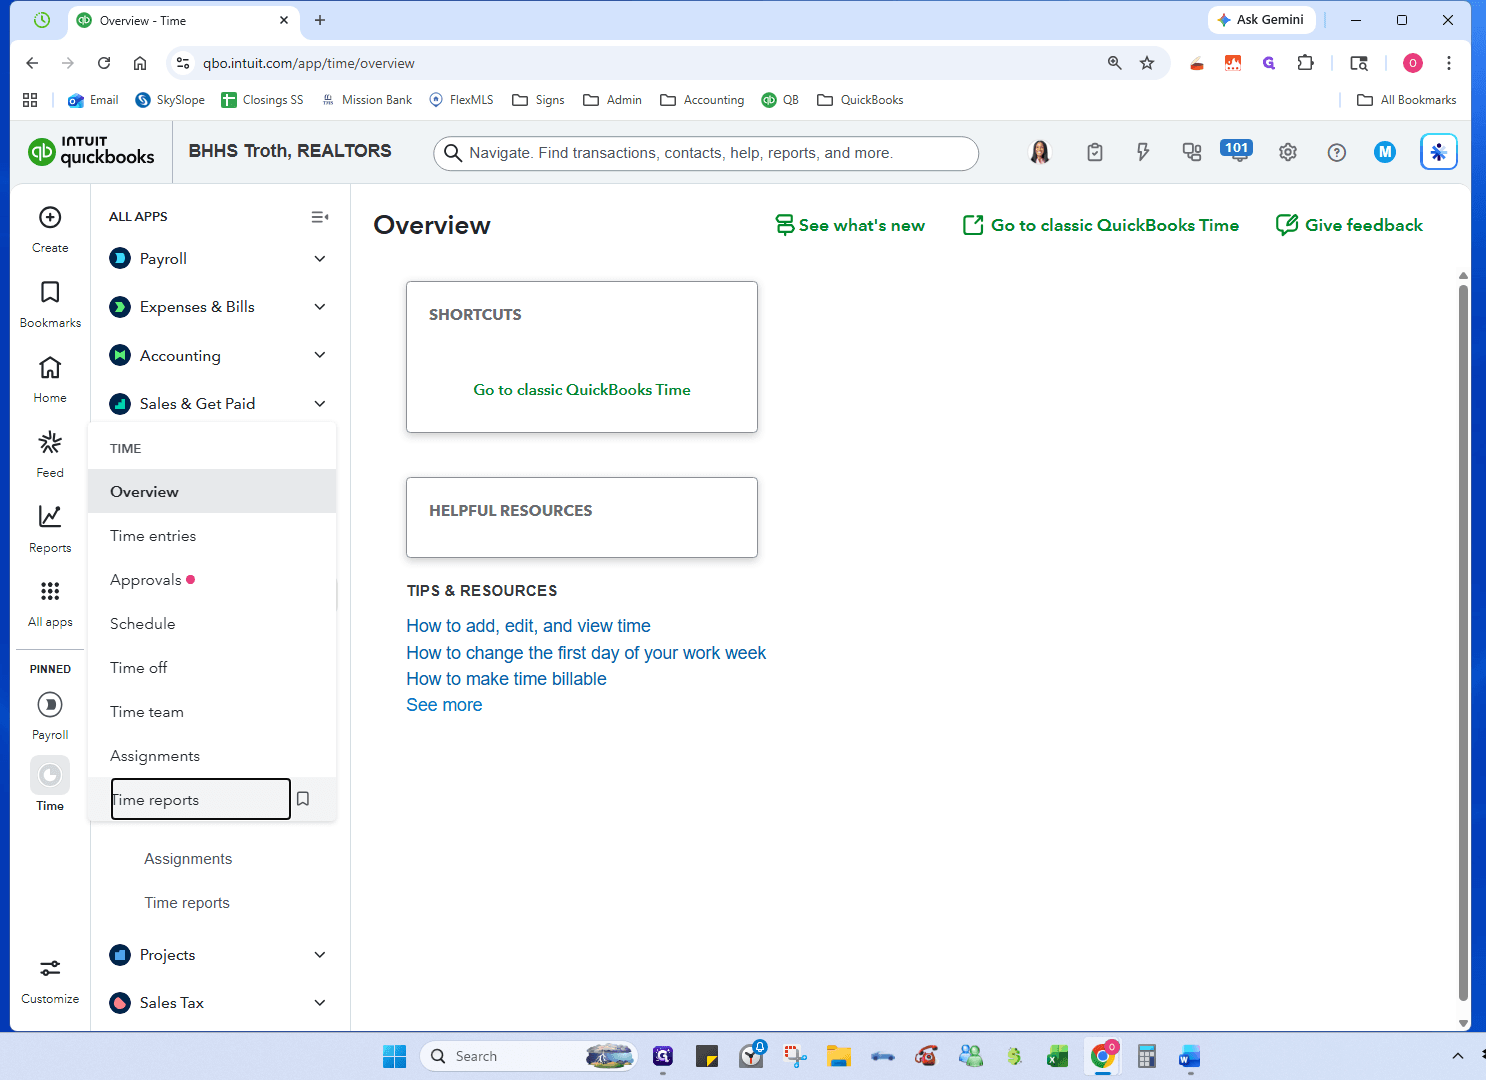Click the pinned Payroll icon
The image size is (1486, 1080).
coord(50,705)
